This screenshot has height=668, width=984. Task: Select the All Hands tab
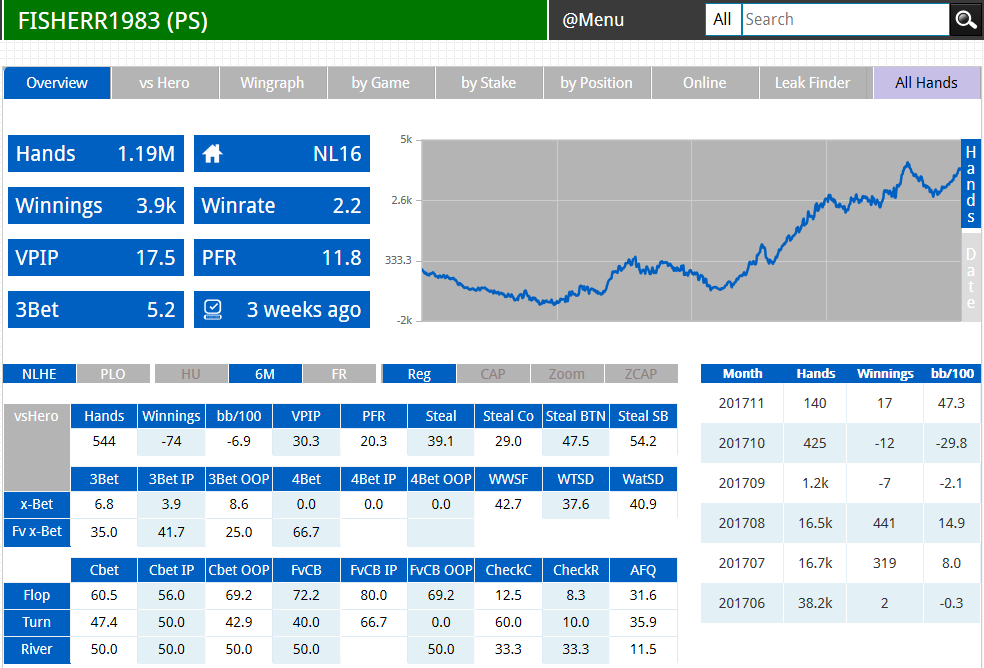pyautogui.click(x=926, y=83)
